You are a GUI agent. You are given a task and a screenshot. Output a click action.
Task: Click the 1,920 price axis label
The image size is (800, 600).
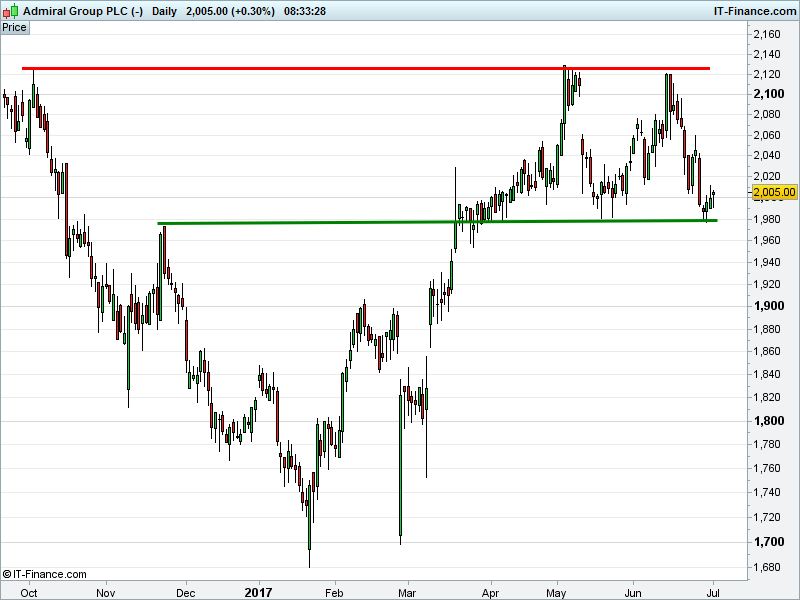(767, 284)
